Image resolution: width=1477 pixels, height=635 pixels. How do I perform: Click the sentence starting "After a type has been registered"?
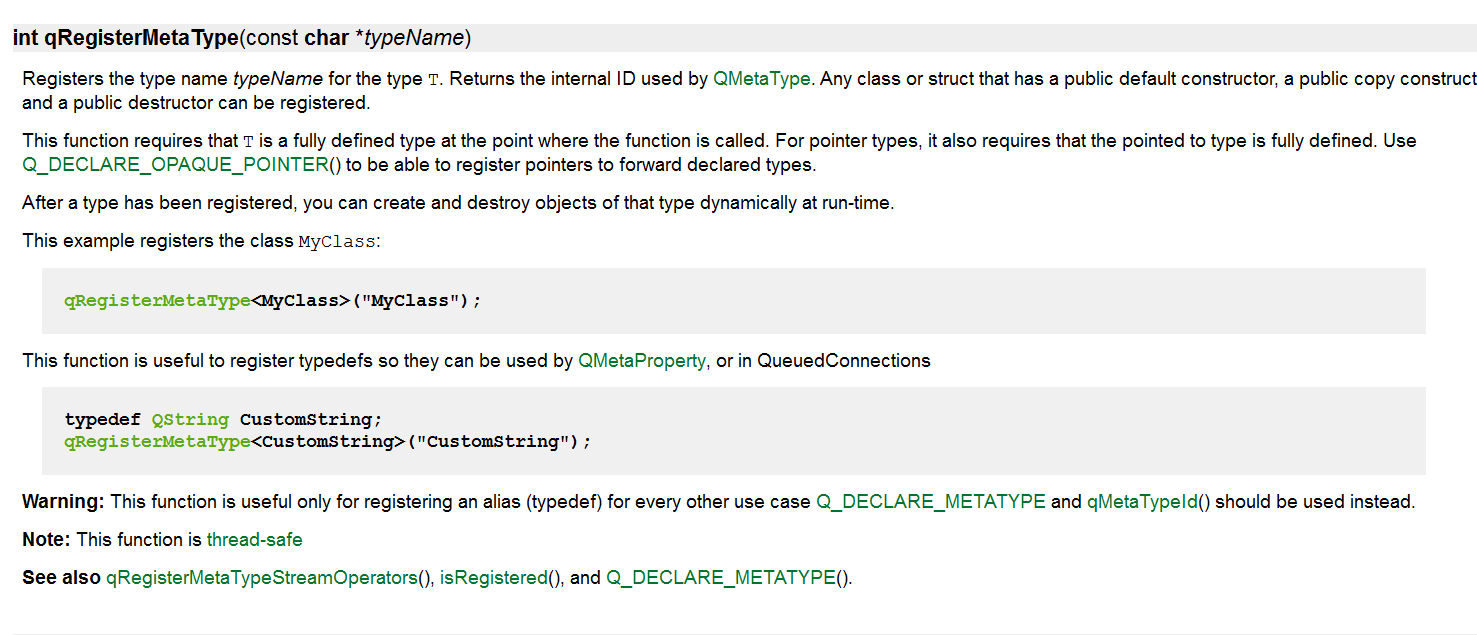pyautogui.click(x=458, y=203)
